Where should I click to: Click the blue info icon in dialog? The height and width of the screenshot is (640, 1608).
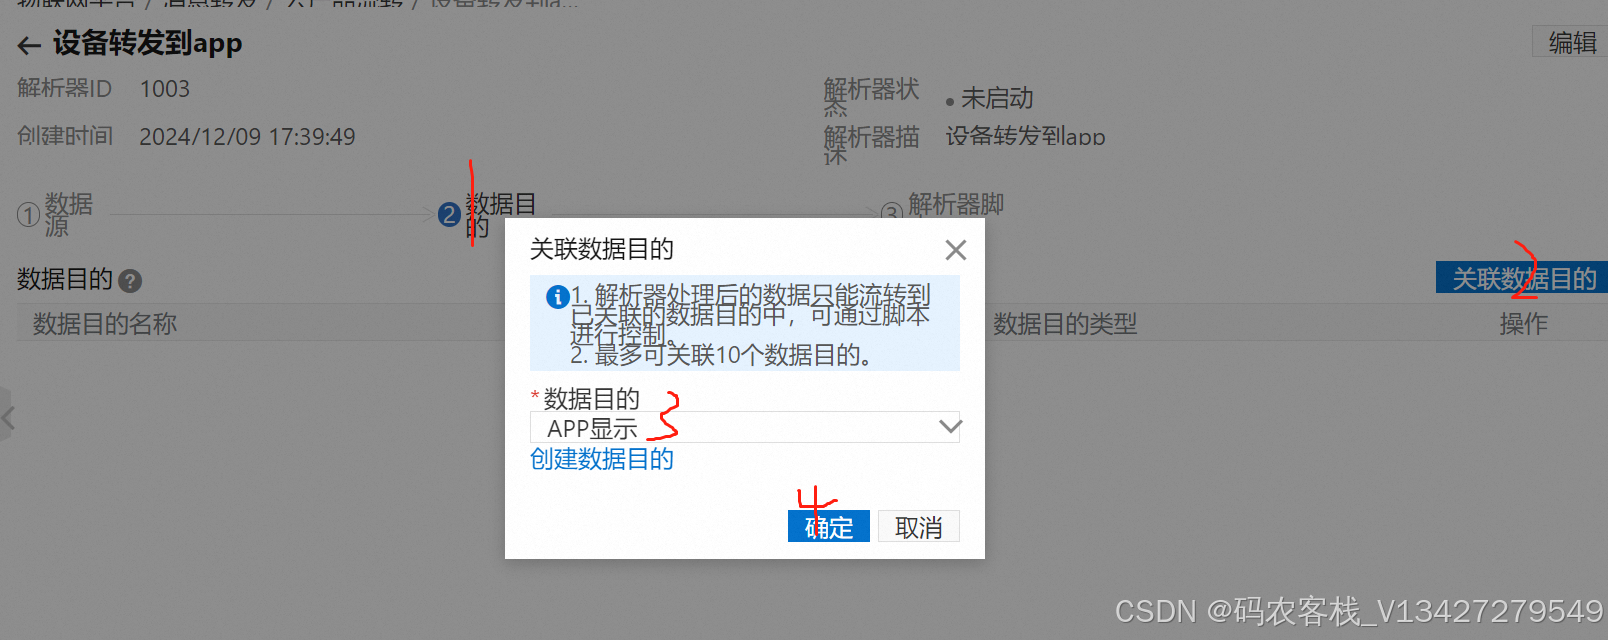tap(557, 297)
